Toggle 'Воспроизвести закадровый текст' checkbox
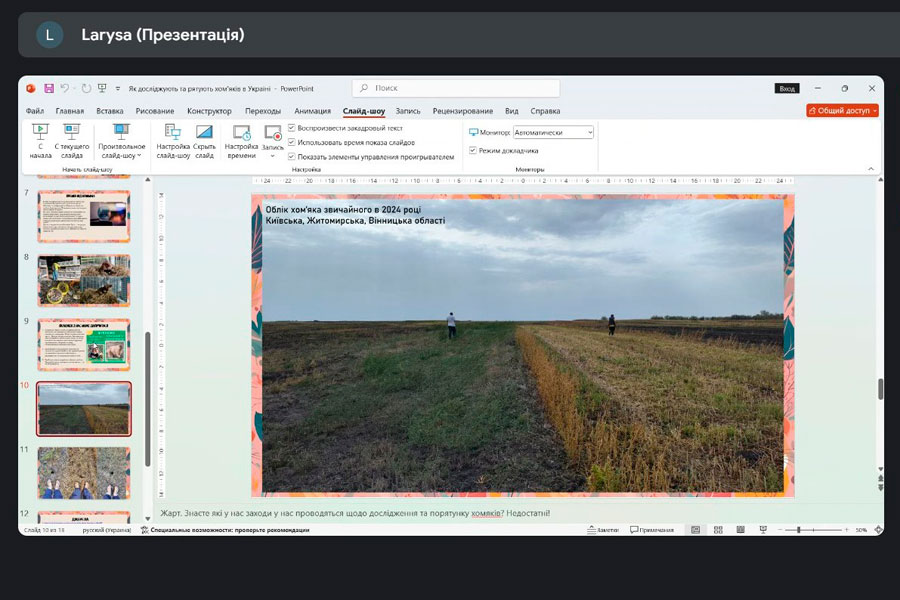Image resolution: width=900 pixels, height=600 pixels. coord(292,128)
